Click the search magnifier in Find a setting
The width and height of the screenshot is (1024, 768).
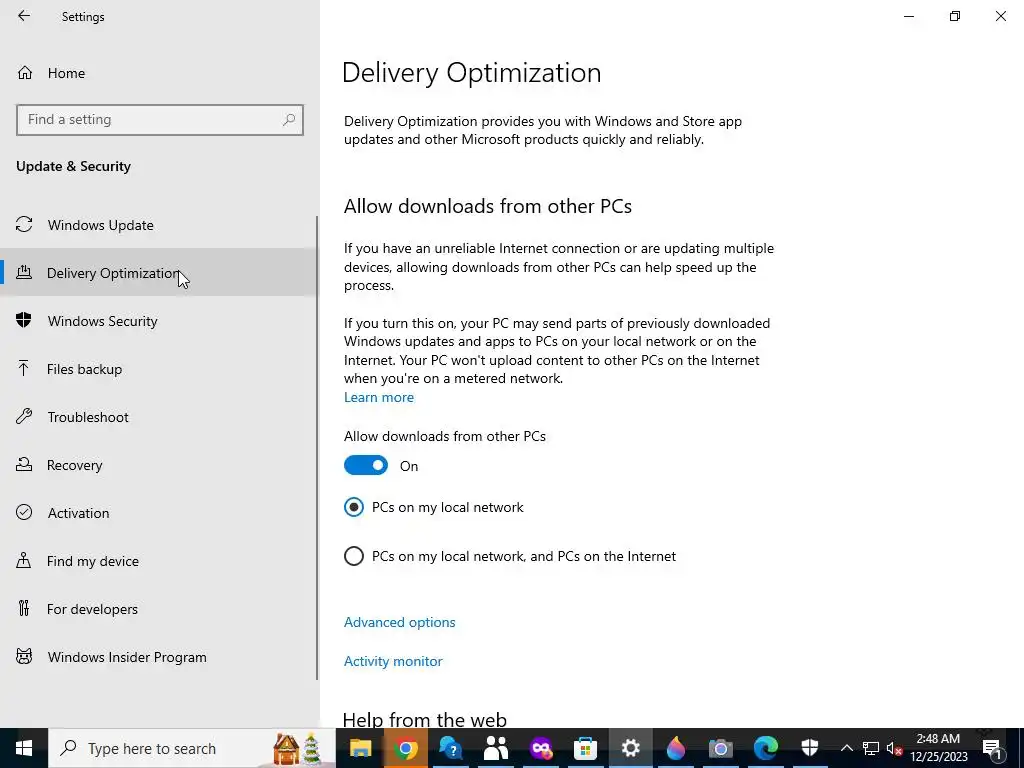click(x=289, y=120)
